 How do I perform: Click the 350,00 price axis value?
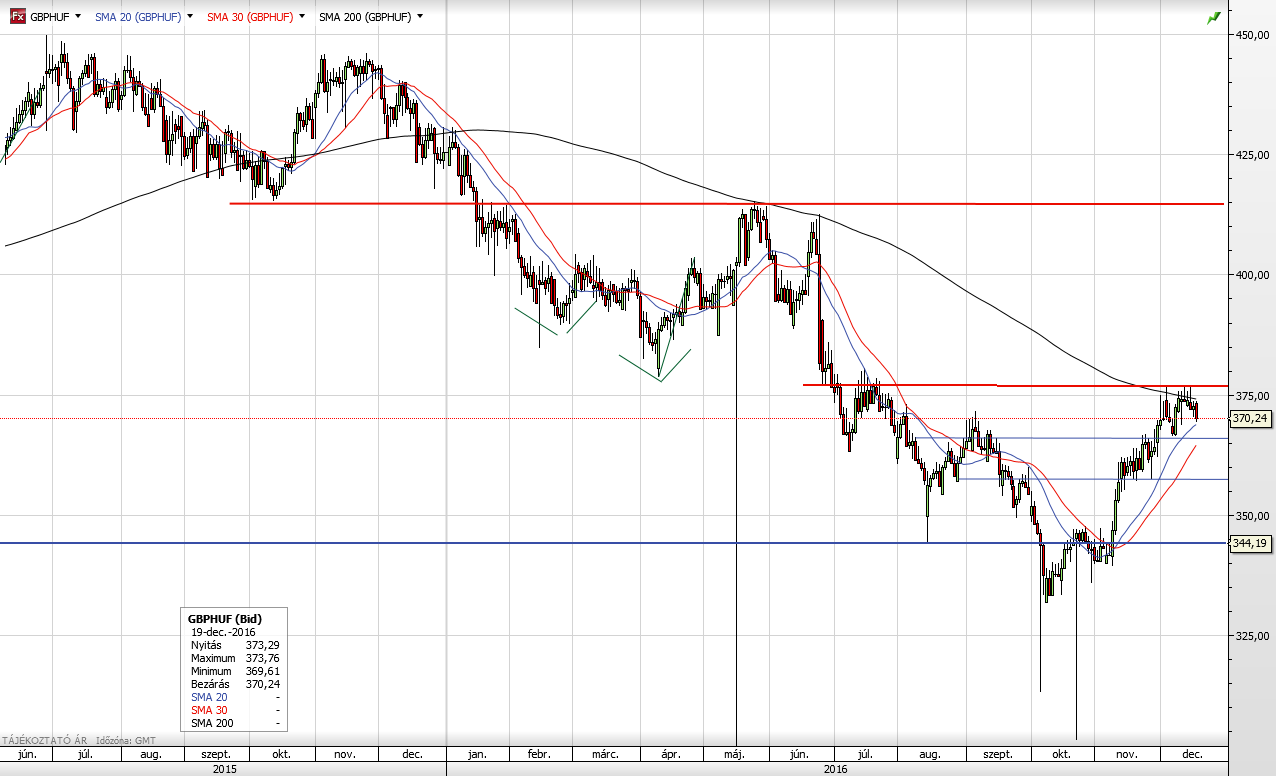pos(1254,515)
